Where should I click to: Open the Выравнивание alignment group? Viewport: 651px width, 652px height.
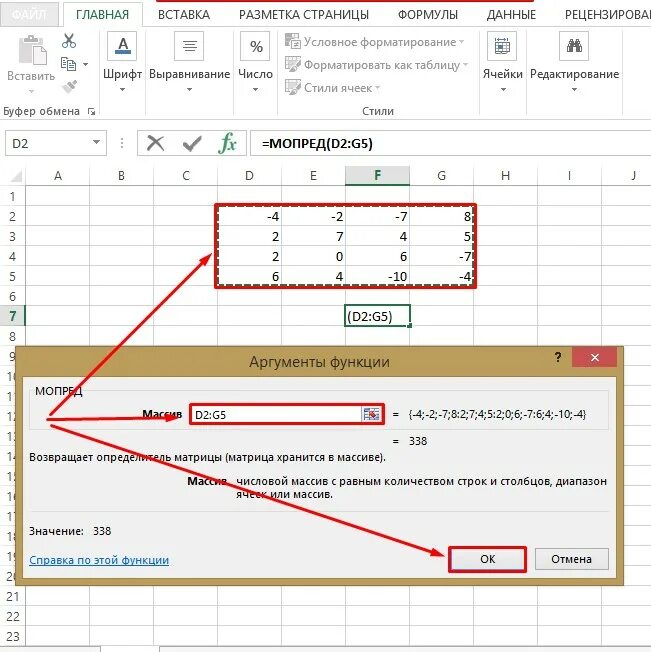(x=190, y=62)
